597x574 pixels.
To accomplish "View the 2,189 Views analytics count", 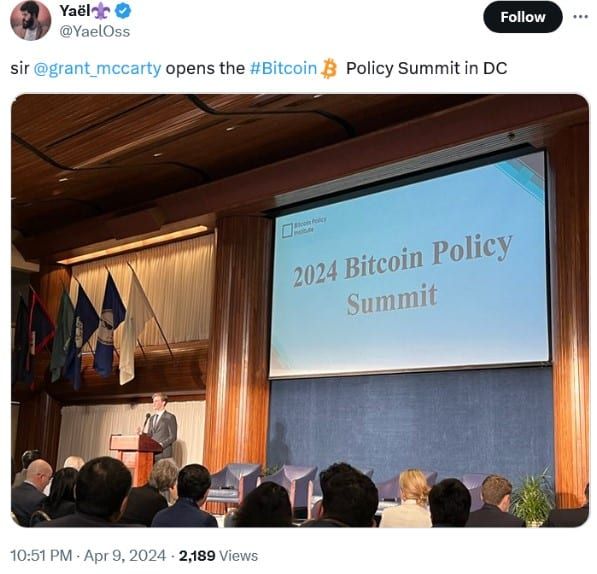I will pos(218,556).
